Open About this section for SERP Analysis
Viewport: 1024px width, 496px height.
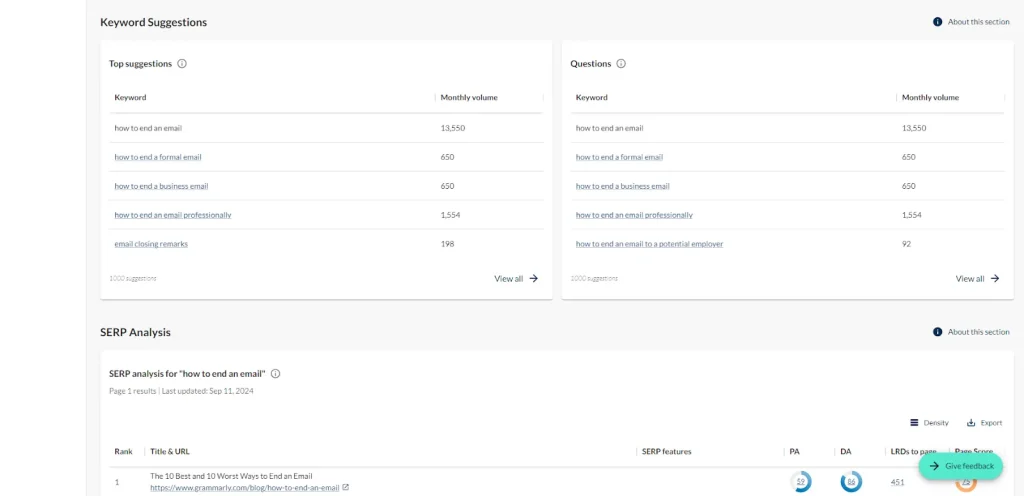point(971,332)
